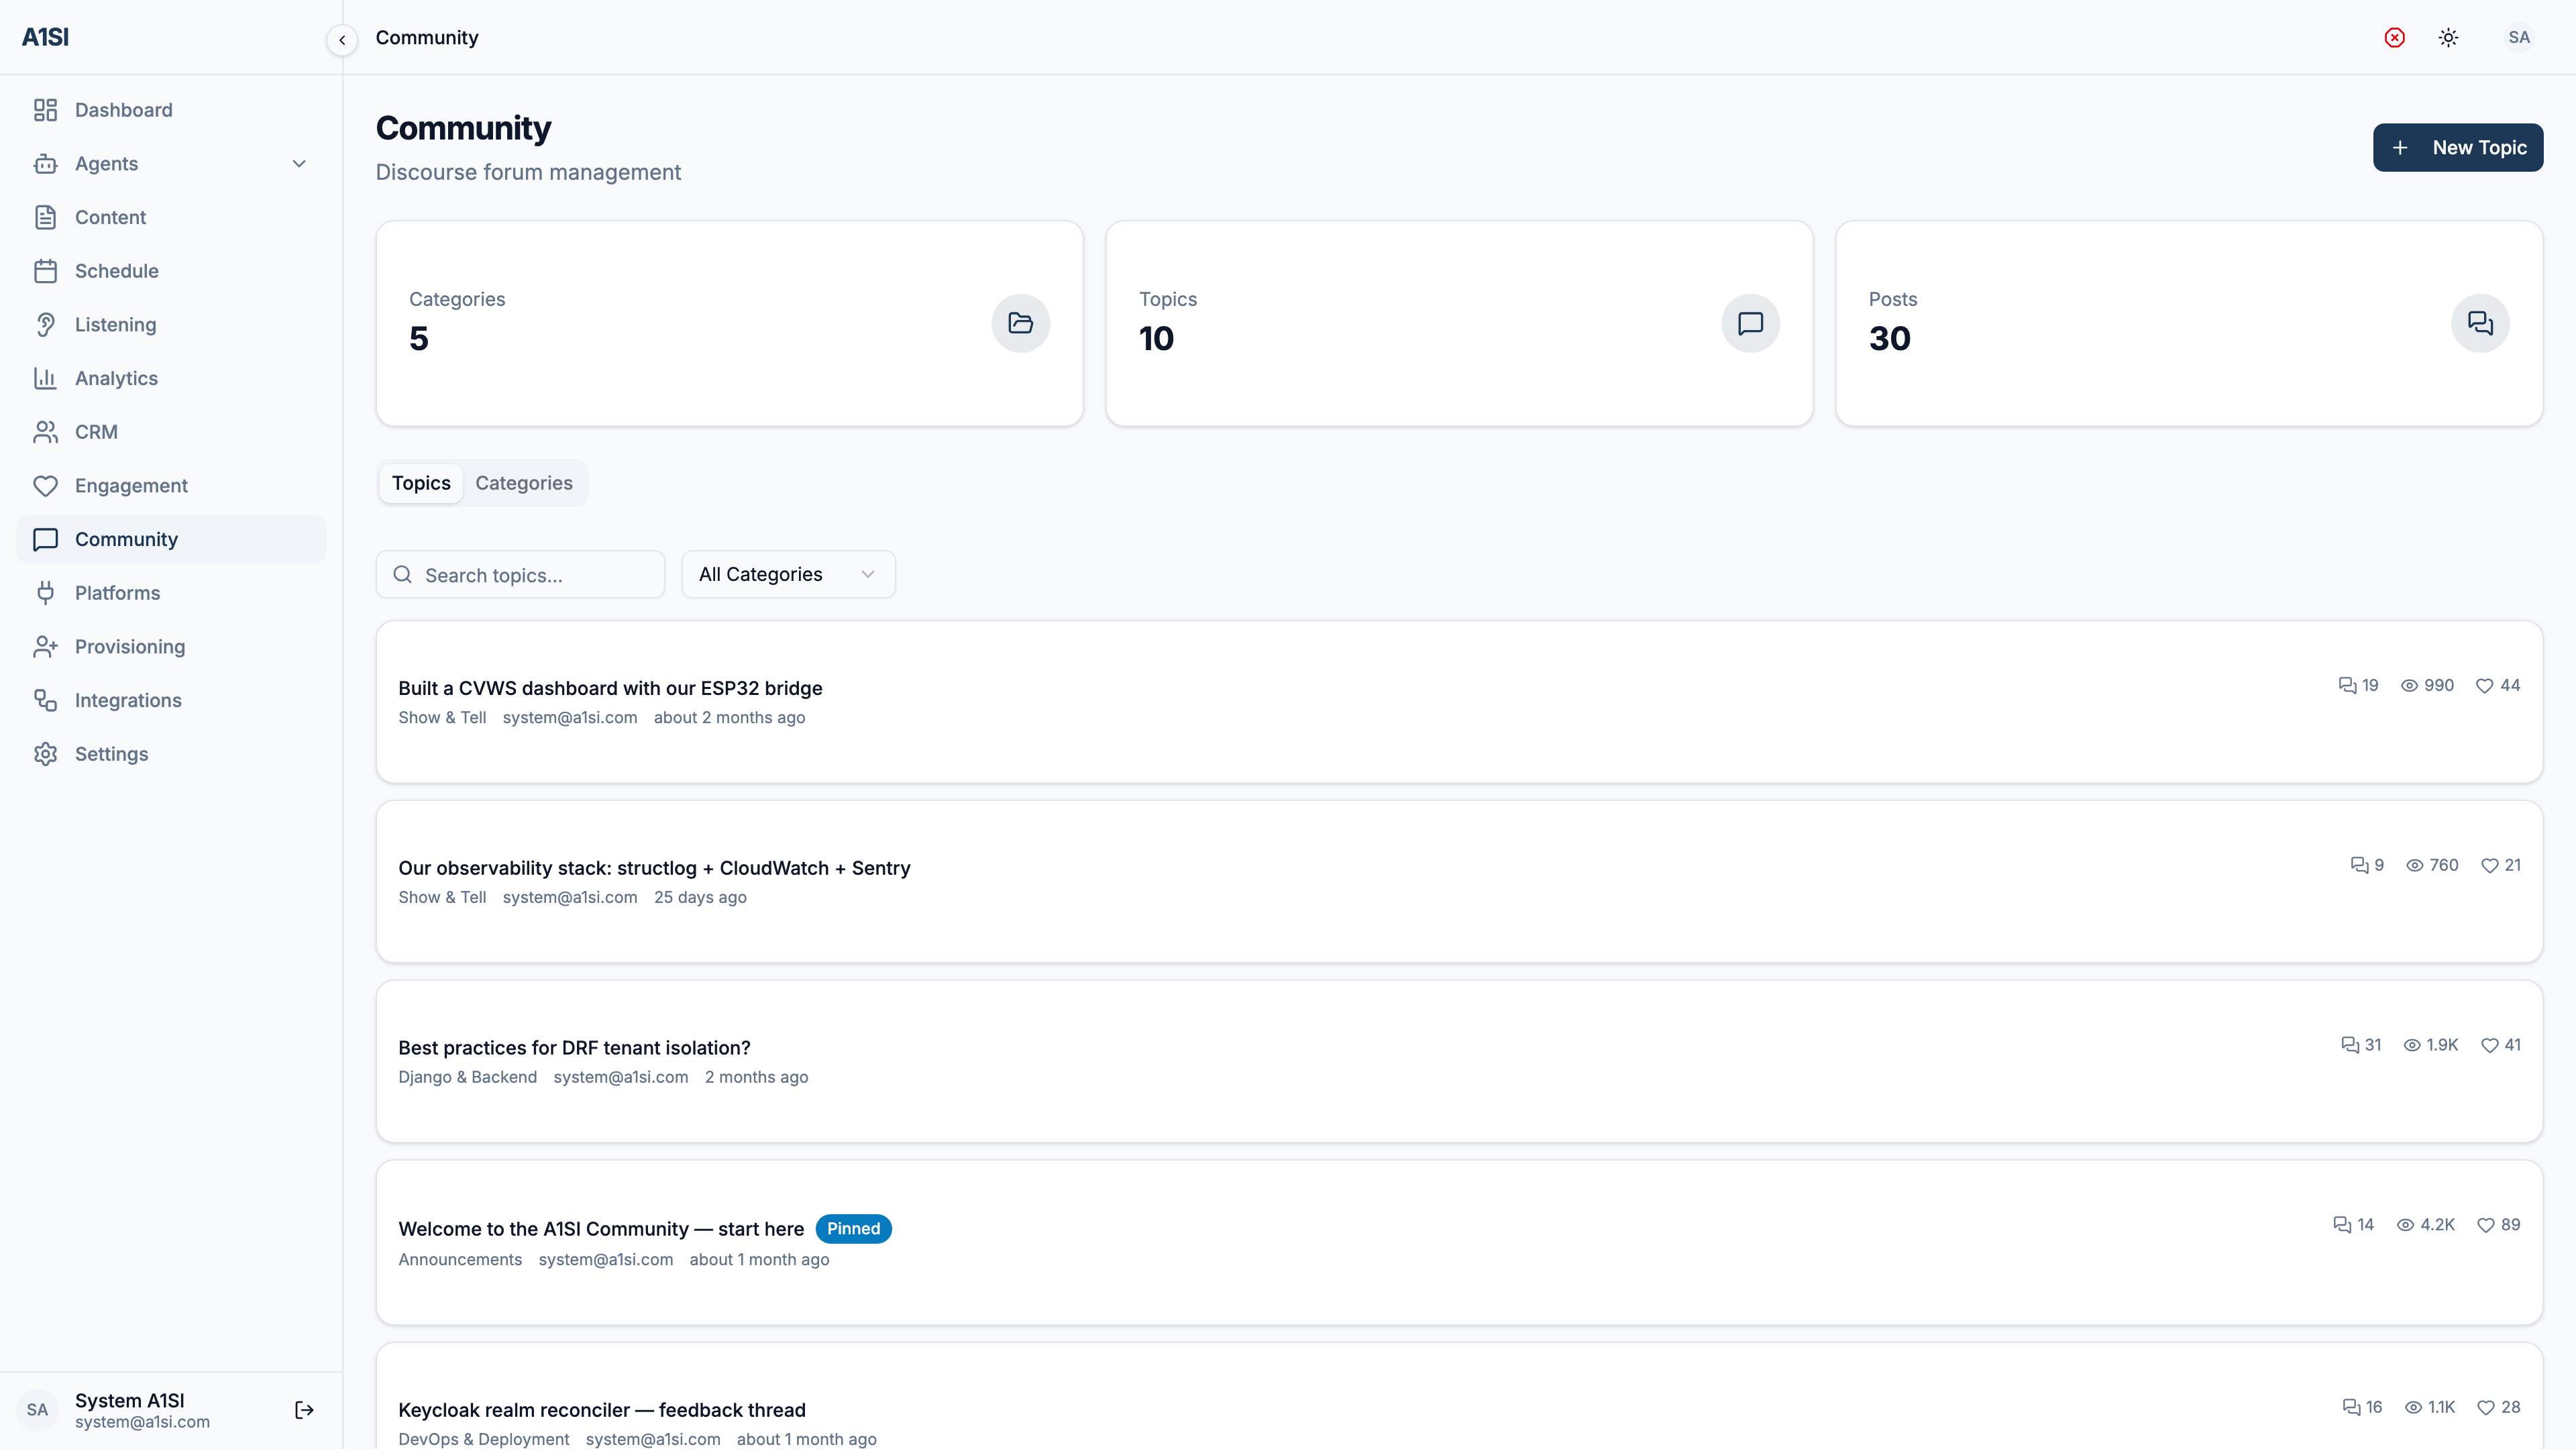The width and height of the screenshot is (2576, 1449).
Task: Open Content document icon in sidebar
Action: click(x=45, y=217)
